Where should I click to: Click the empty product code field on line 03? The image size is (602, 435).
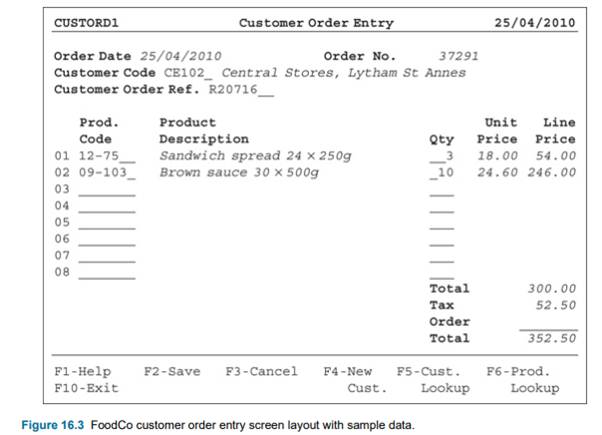106,189
